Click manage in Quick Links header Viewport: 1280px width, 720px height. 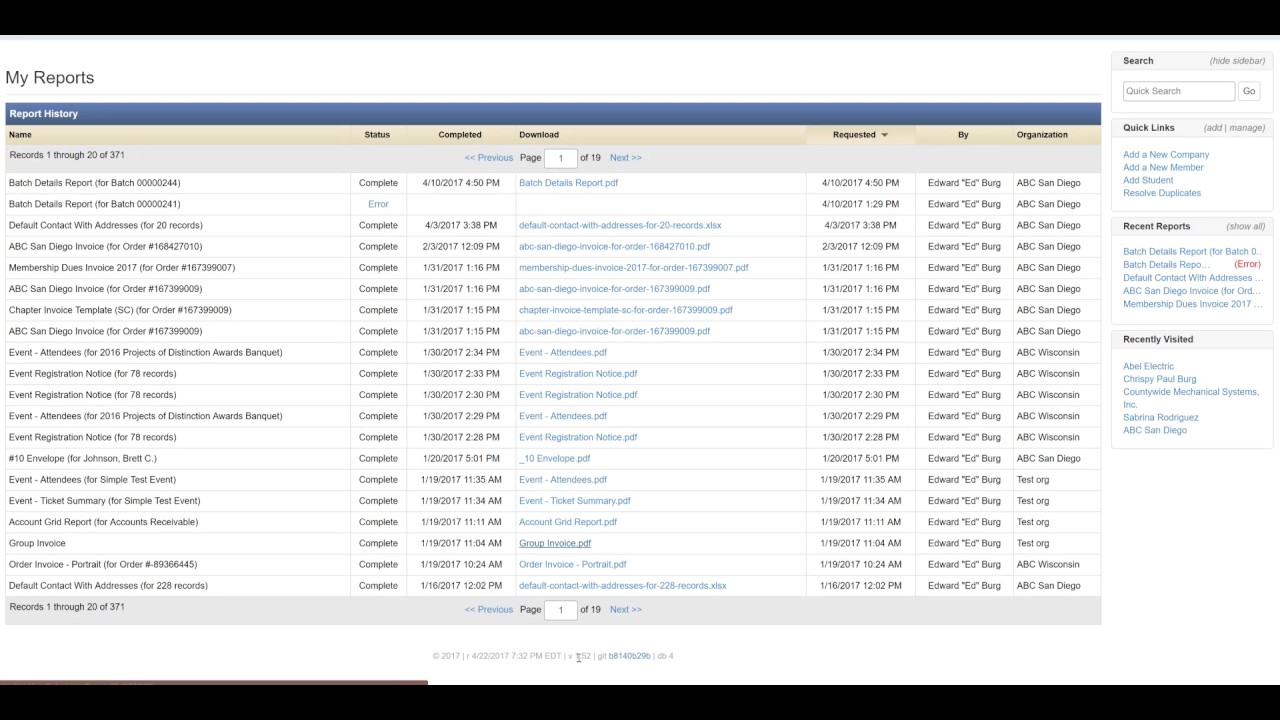[x=1246, y=128]
